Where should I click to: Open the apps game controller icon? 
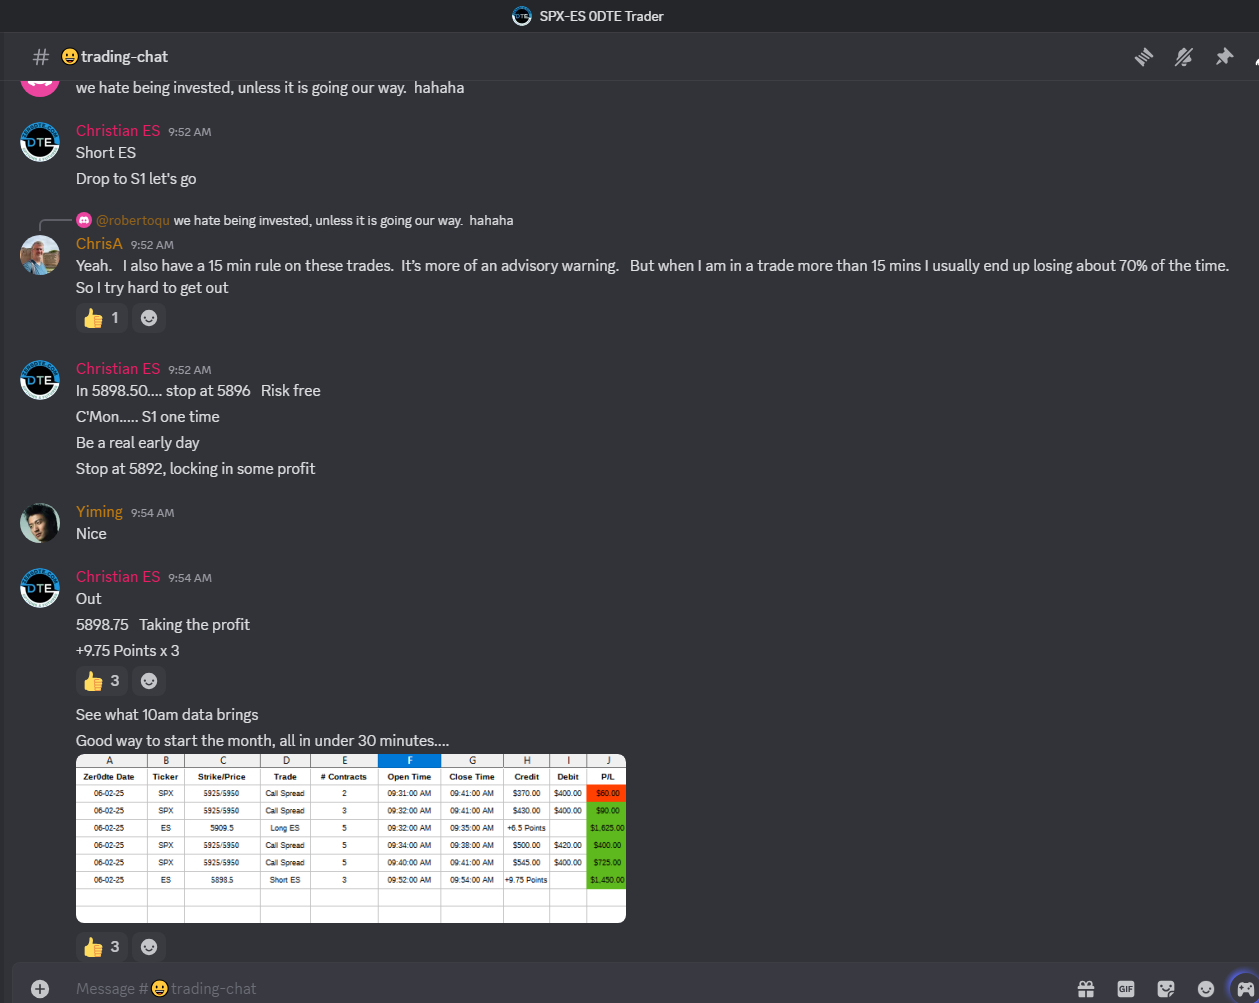(x=1243, y=987)
